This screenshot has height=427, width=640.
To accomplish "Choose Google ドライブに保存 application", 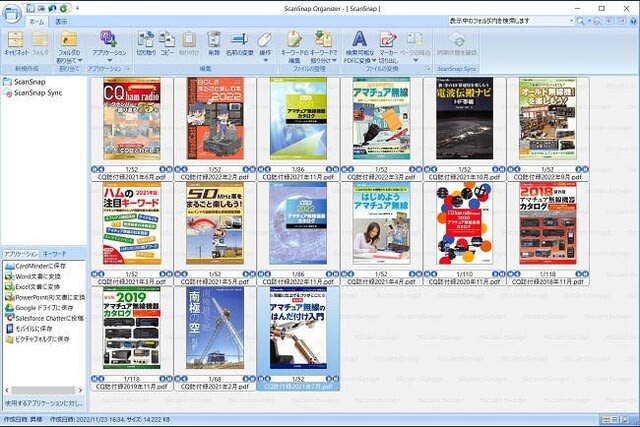I will [39, 308].
